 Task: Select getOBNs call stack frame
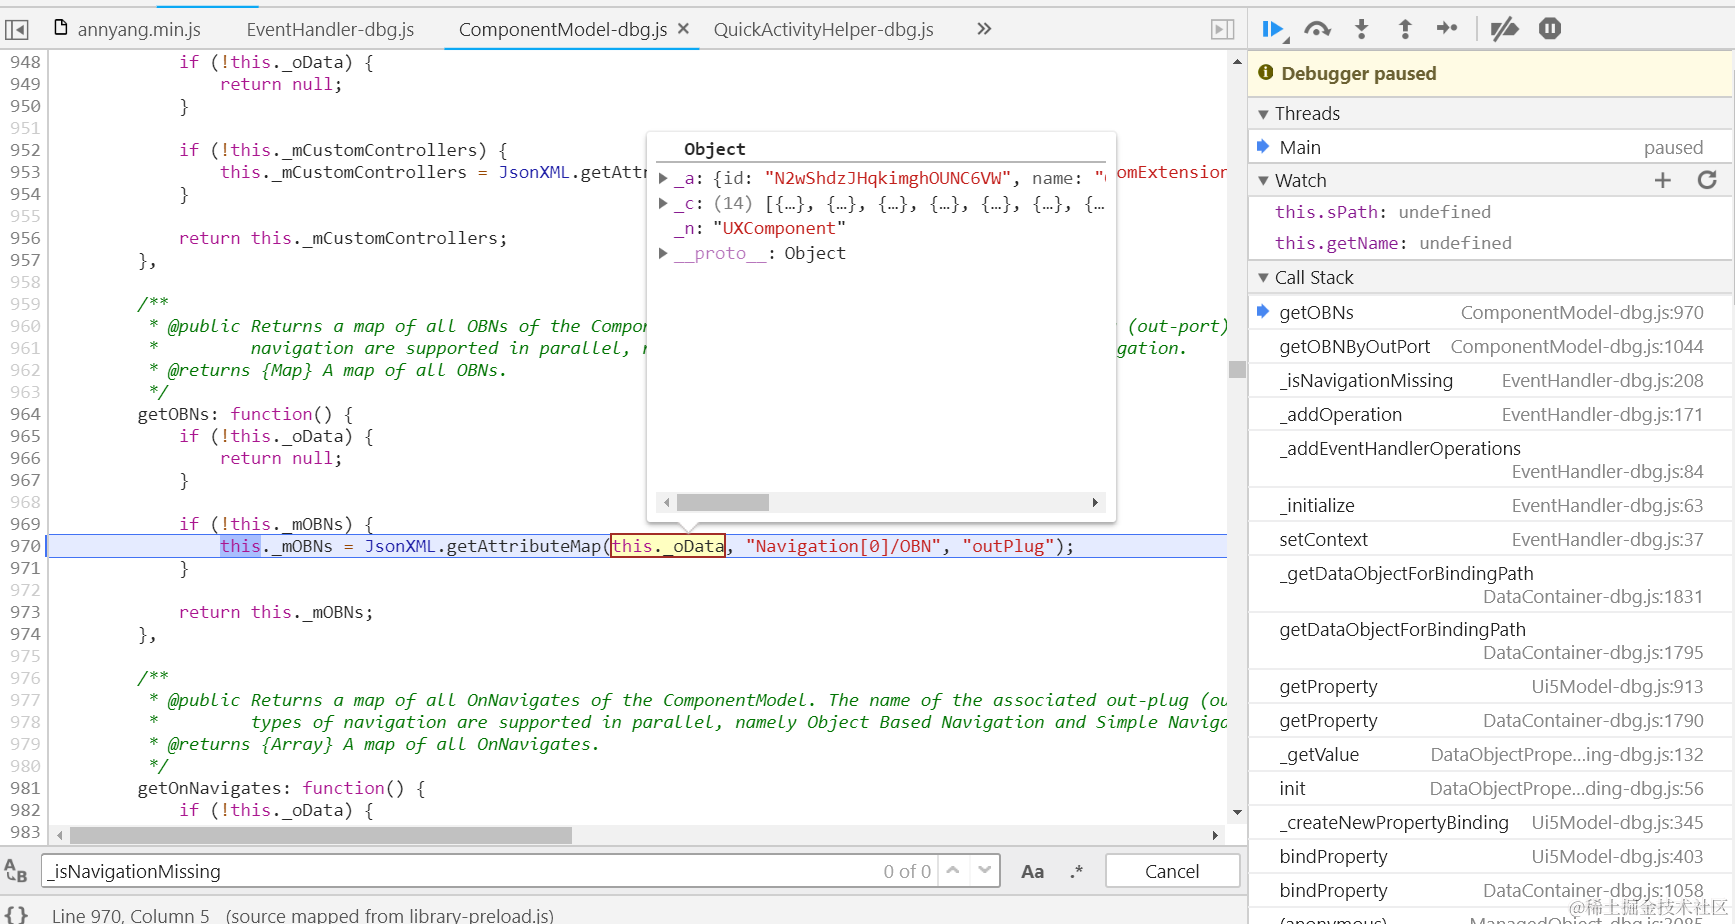tap(1490, 313)
